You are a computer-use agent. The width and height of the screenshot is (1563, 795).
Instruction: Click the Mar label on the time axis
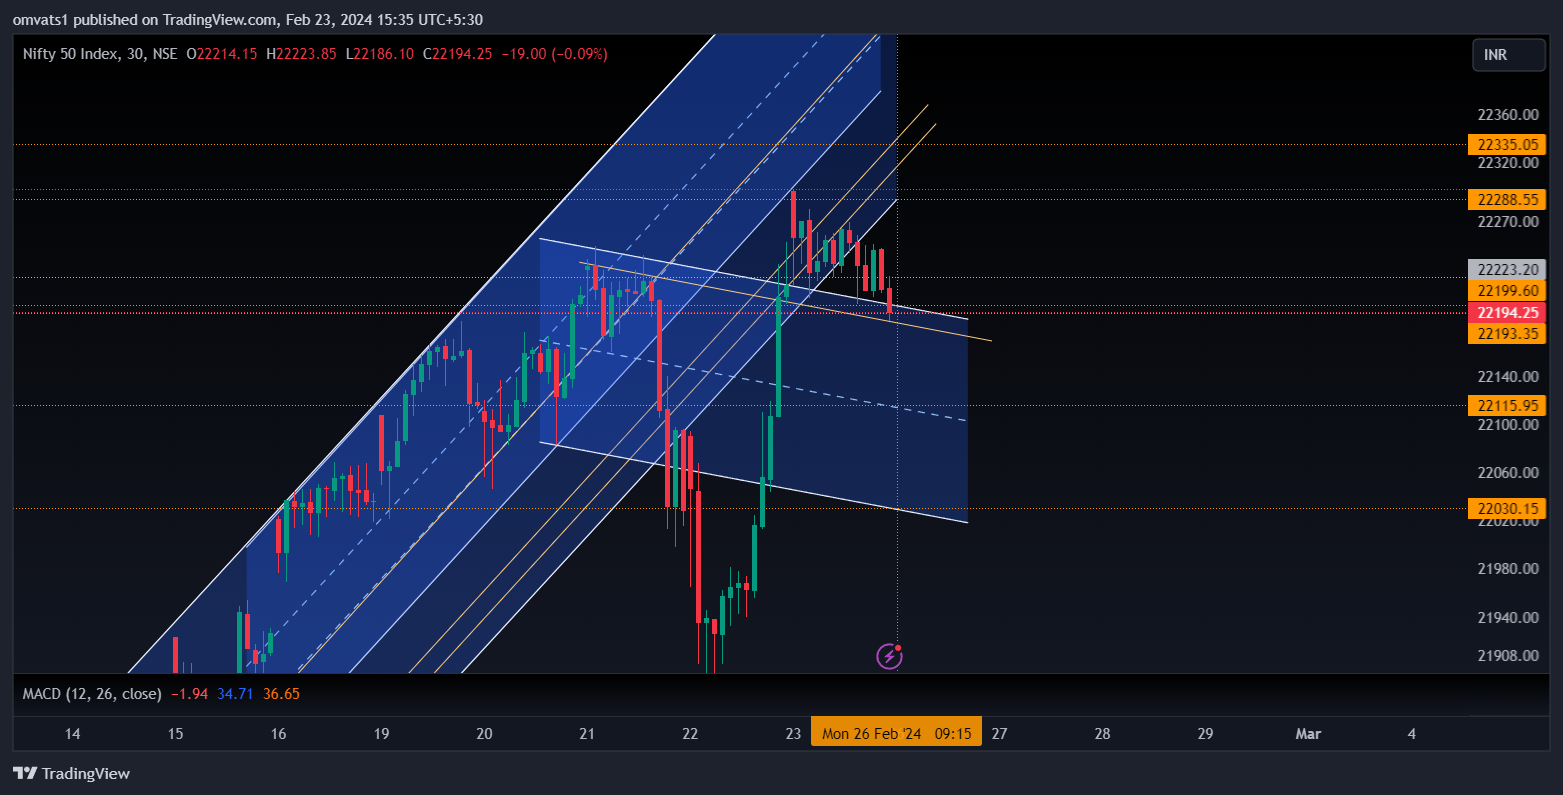(1308, 734)
